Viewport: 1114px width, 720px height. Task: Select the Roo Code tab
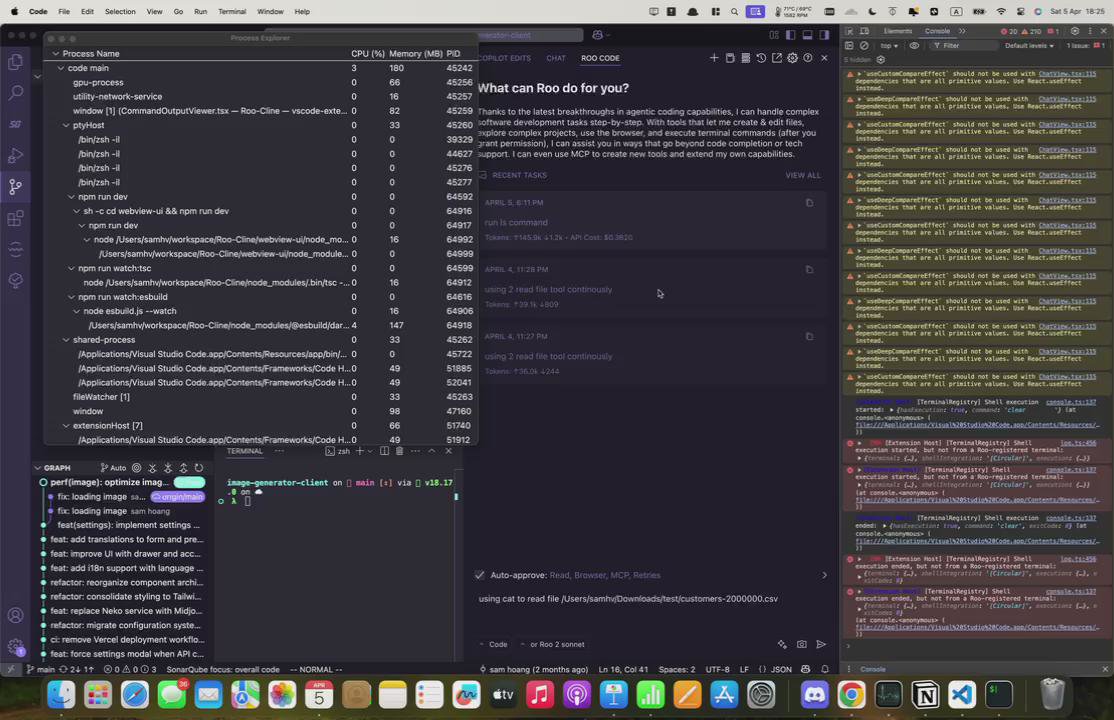[x=600, y=58]
